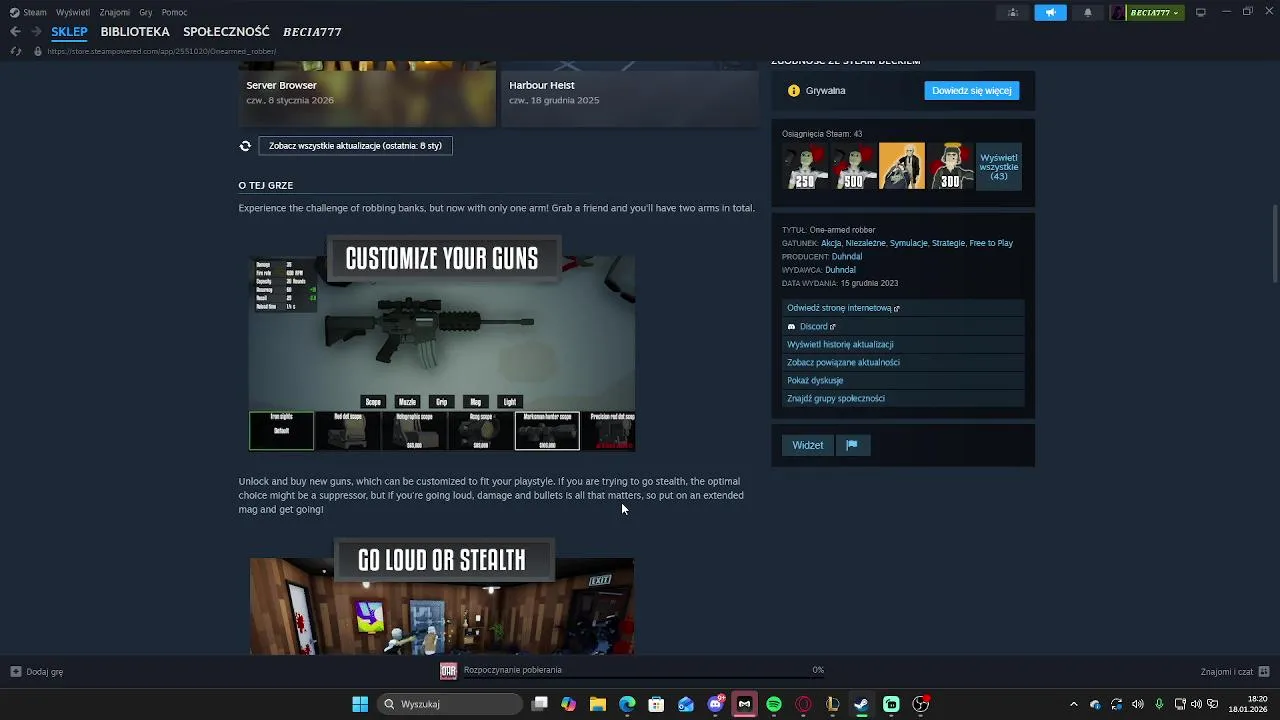
Task: Reload the store page
Action: pos(15,51)
